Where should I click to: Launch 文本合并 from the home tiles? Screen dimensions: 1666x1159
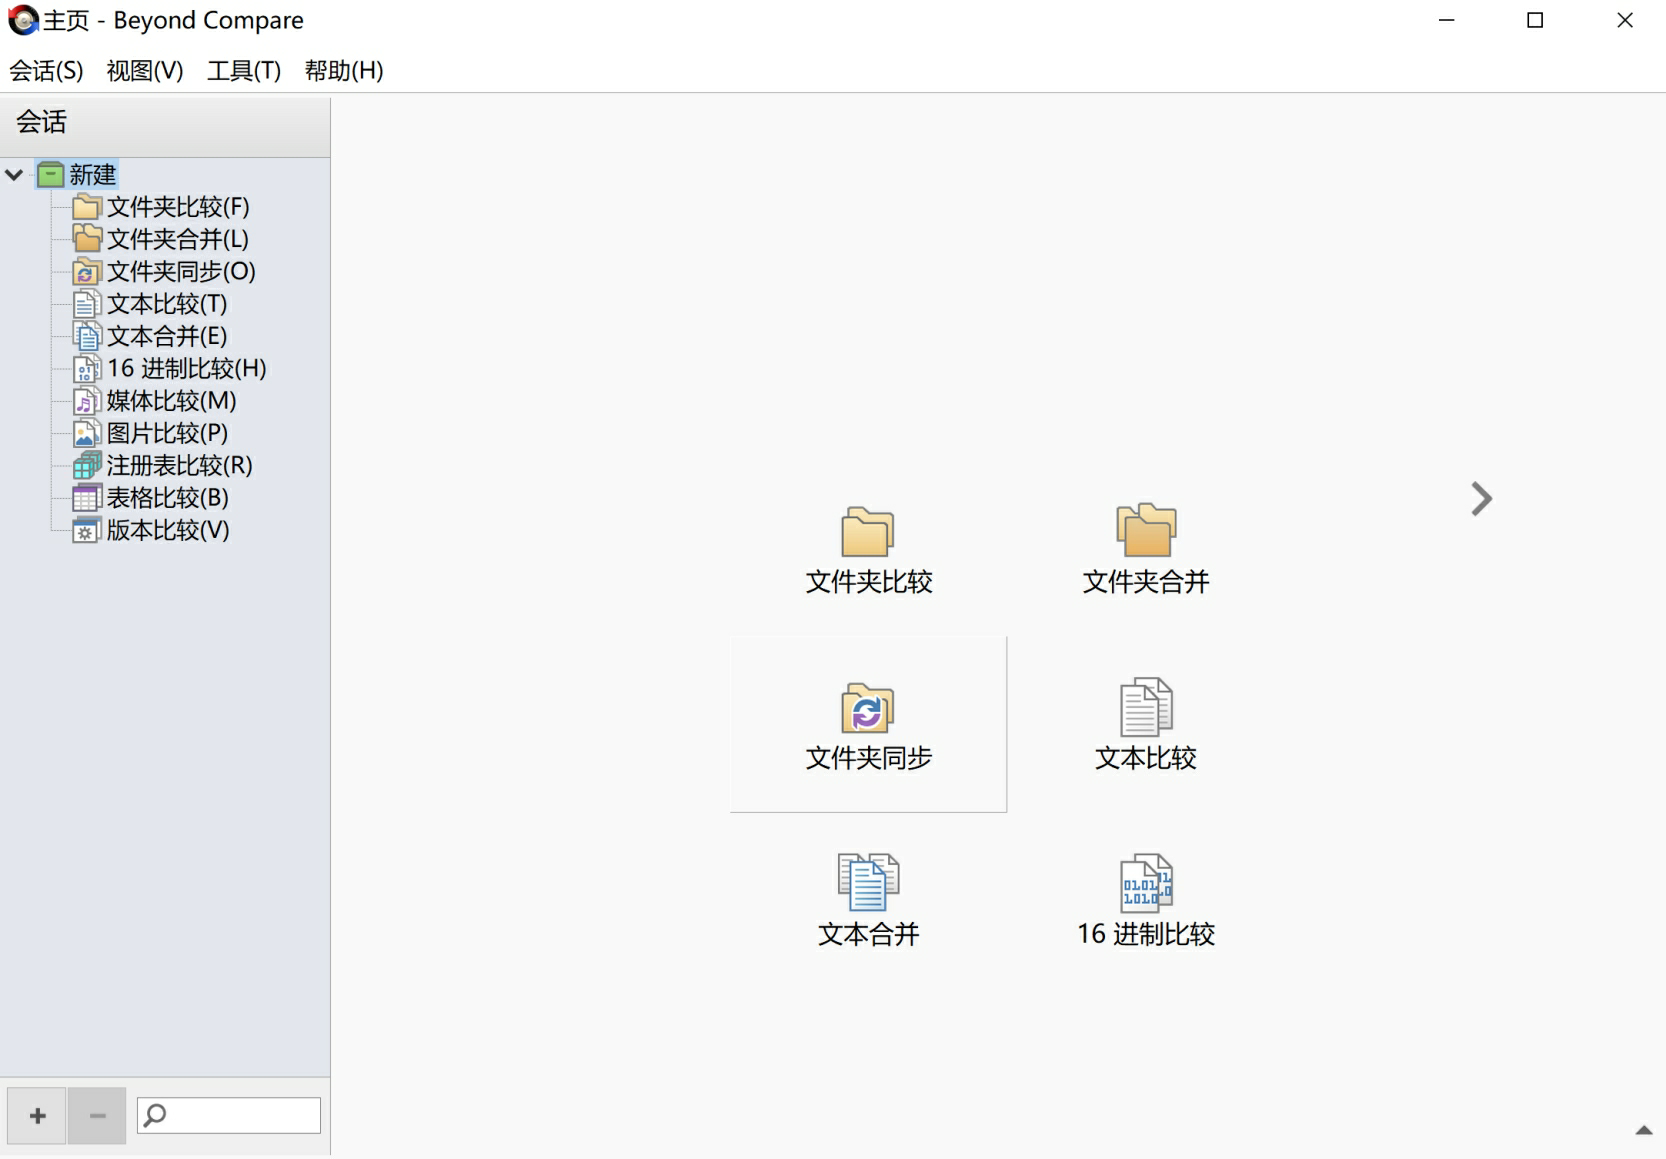pyautogui.click(x=868, y=901)
